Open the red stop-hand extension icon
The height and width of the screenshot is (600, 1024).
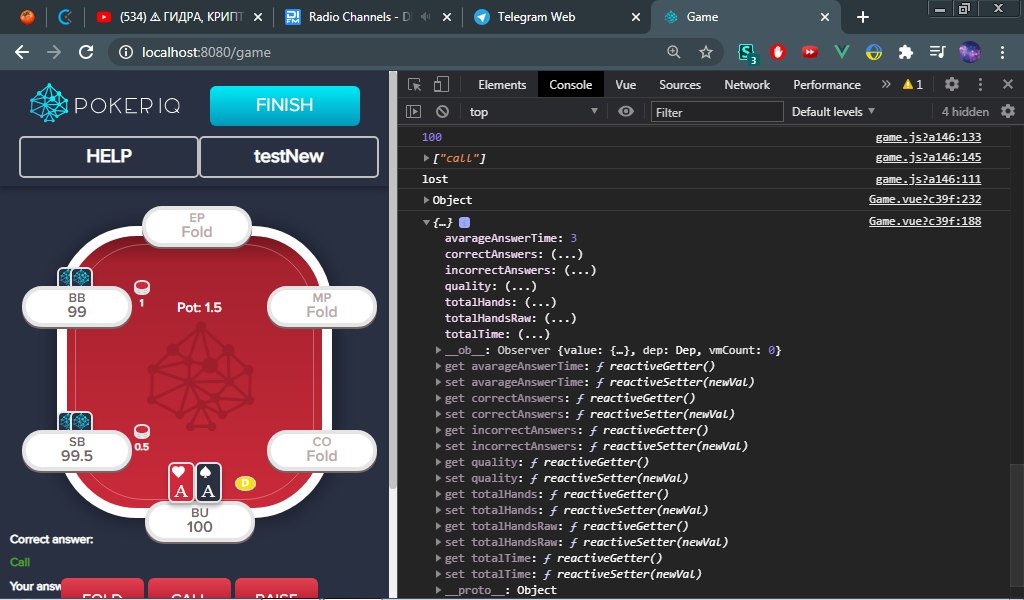click(x=777, y=52)
